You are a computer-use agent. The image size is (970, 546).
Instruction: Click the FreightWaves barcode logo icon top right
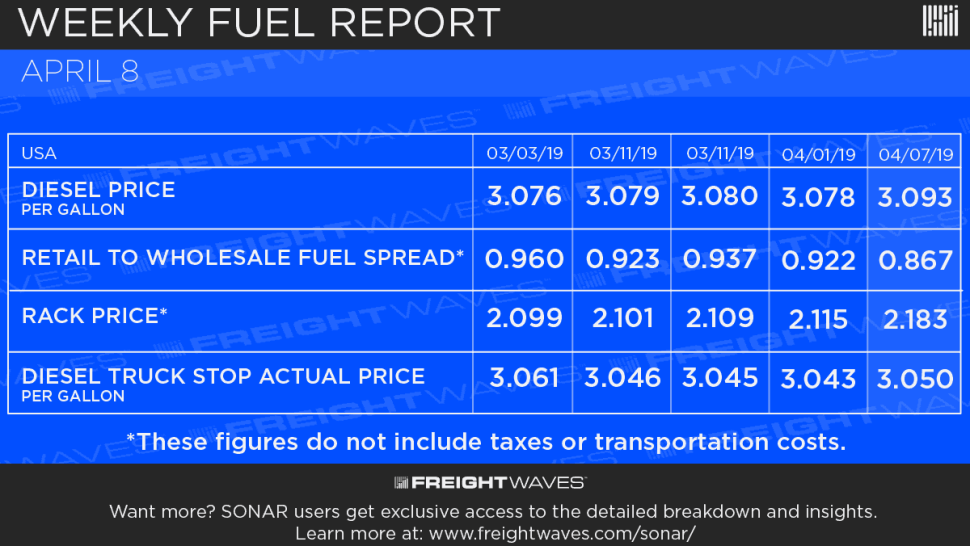pyautogui.click(x=940, y=20)
